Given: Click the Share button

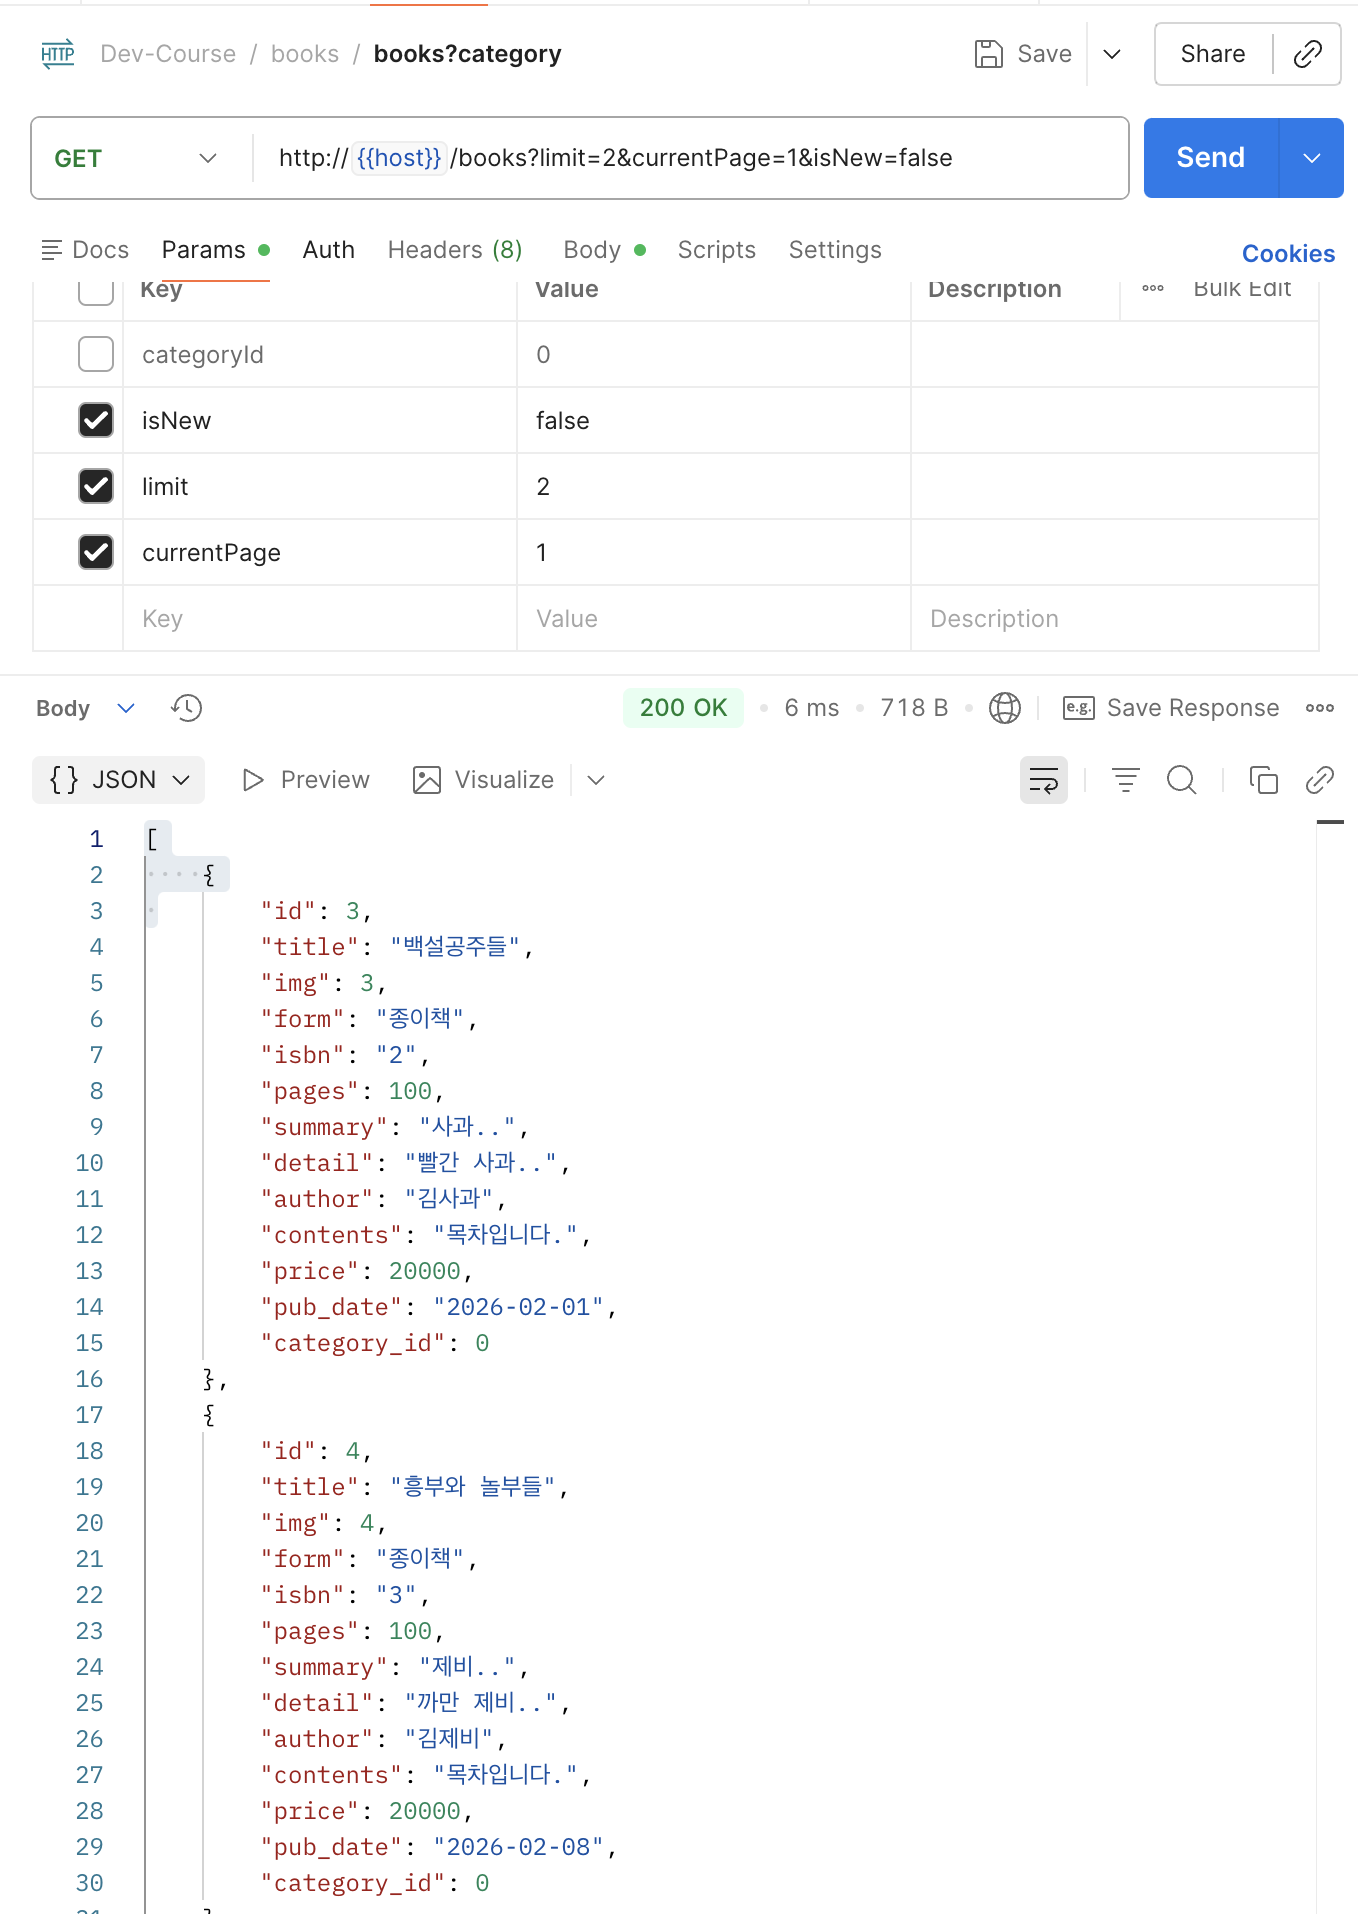Looking at the screenshot, I should [x=1213, y=54].
